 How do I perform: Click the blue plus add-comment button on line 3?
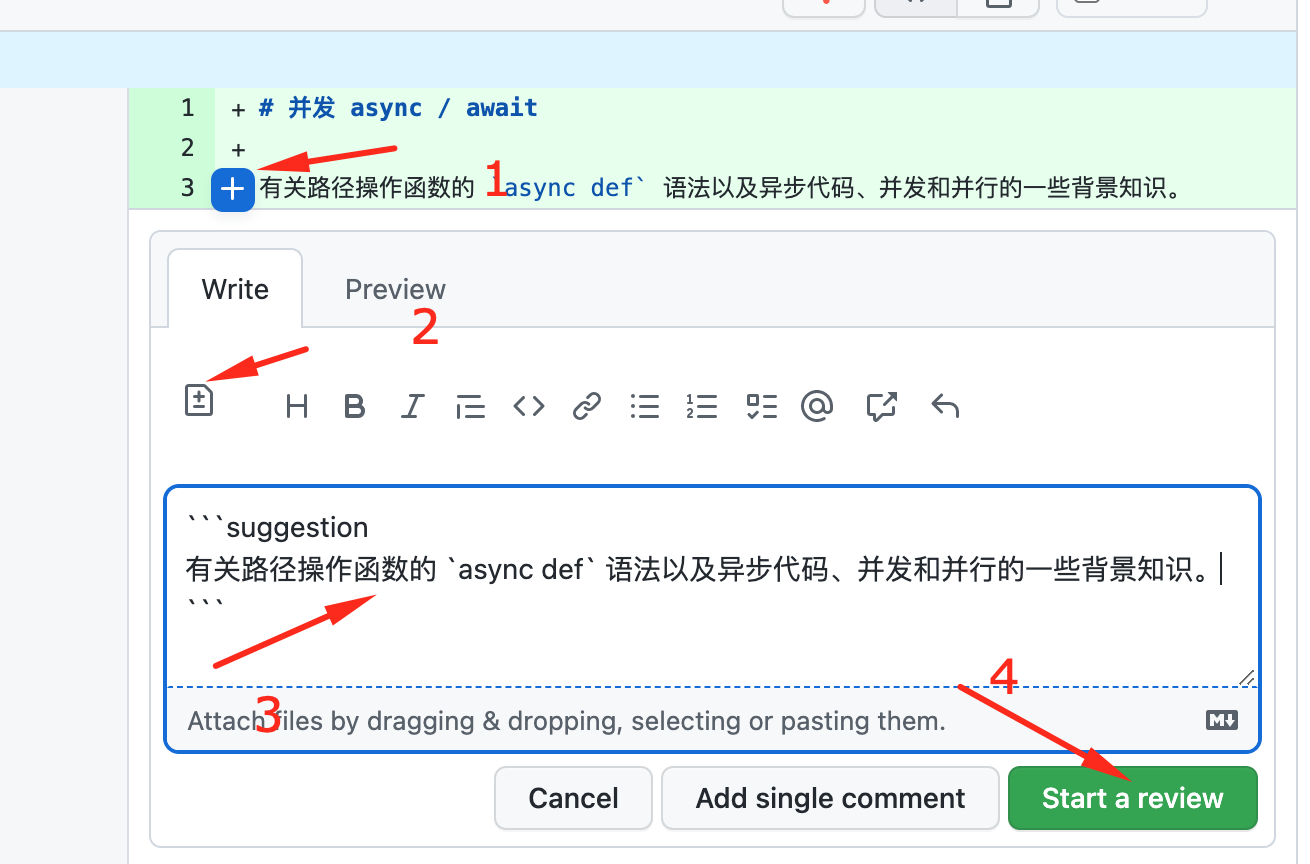233,189
